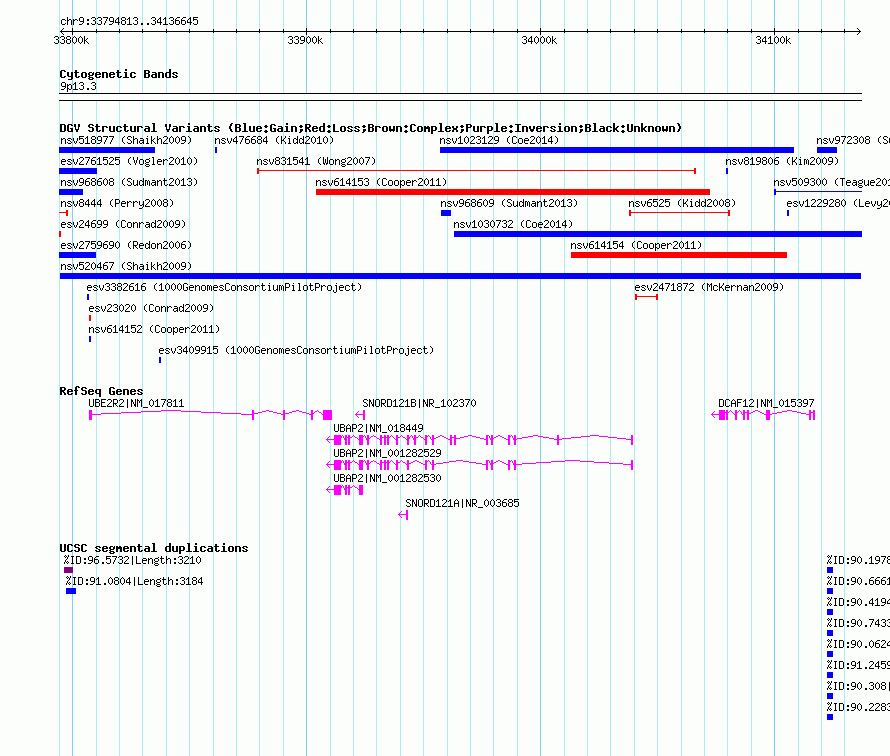Select the nsv614154 (Cooper2011) red bar
Viewport: 890px width, 756px height.
pos(679,255)
